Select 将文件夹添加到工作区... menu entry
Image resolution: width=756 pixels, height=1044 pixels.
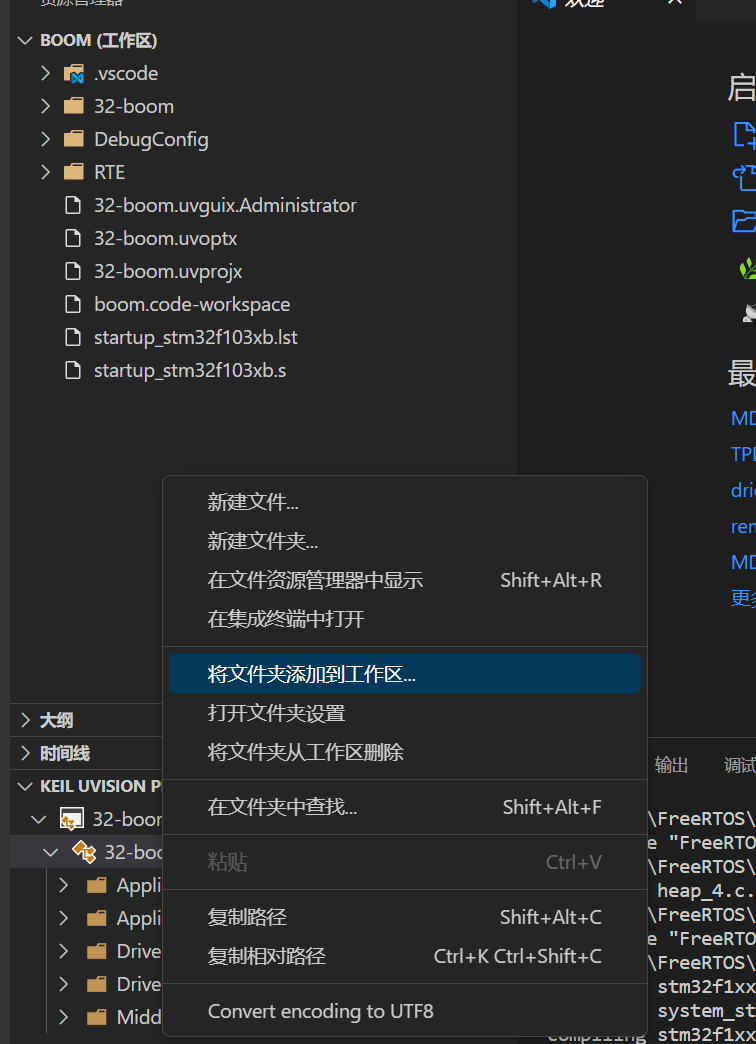pos(404,674)
